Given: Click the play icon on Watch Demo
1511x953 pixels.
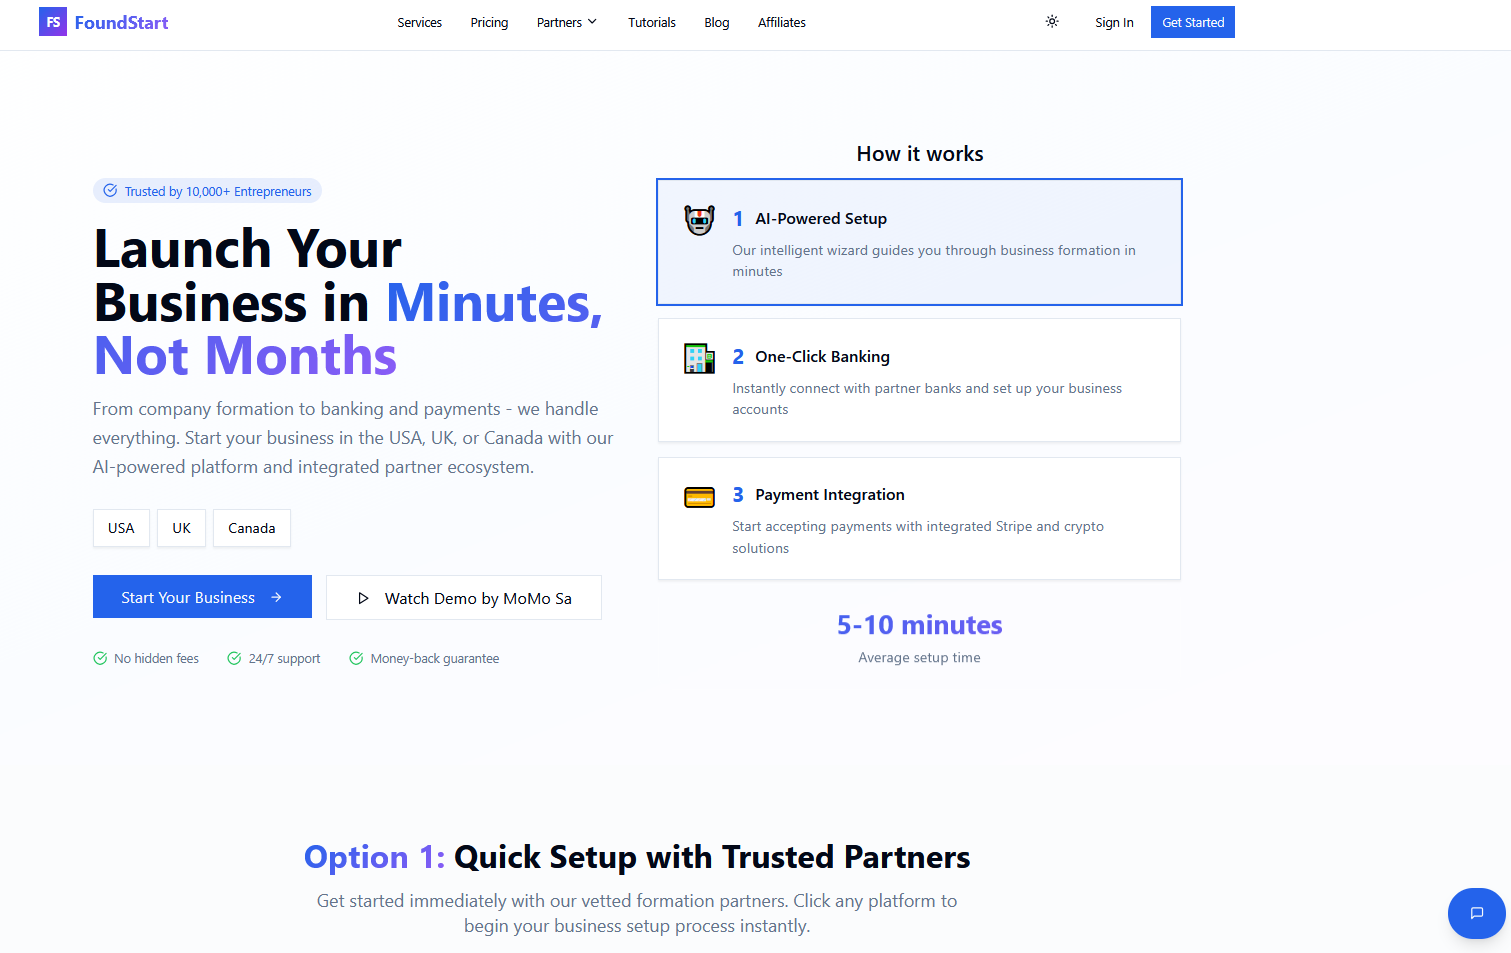Looking at the screenshot, I should coord(363,598).
